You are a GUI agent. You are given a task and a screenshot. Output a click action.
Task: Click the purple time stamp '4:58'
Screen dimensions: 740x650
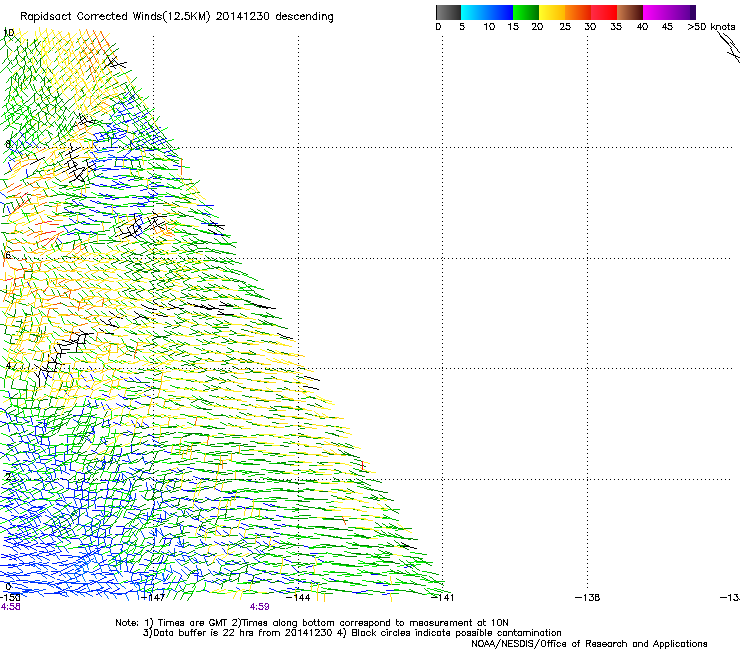[10, 607]
